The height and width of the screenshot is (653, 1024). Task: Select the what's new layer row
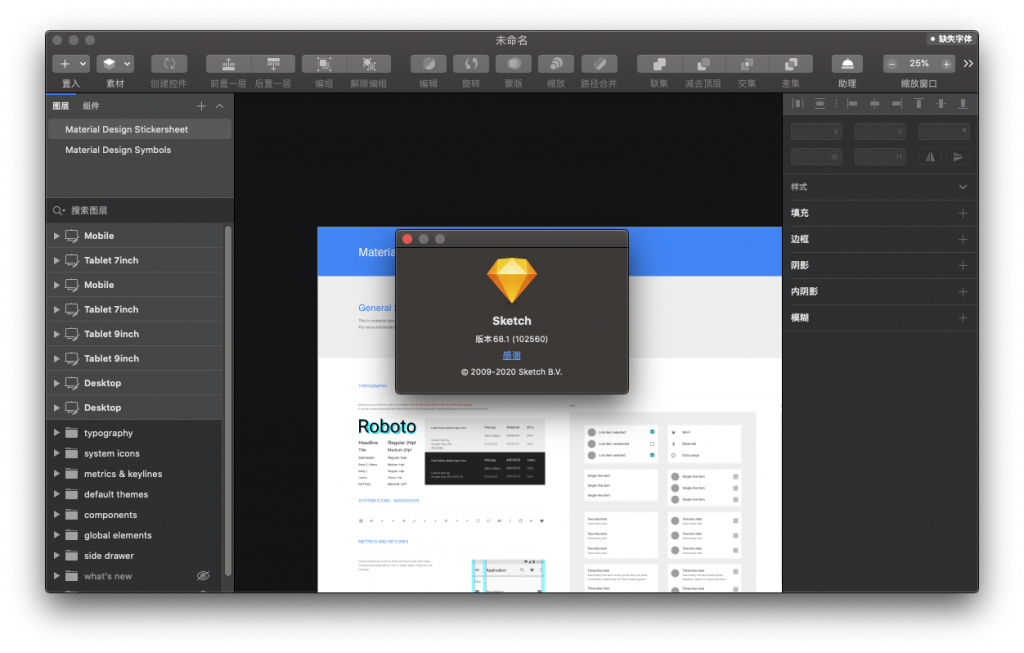click(135, 576)
